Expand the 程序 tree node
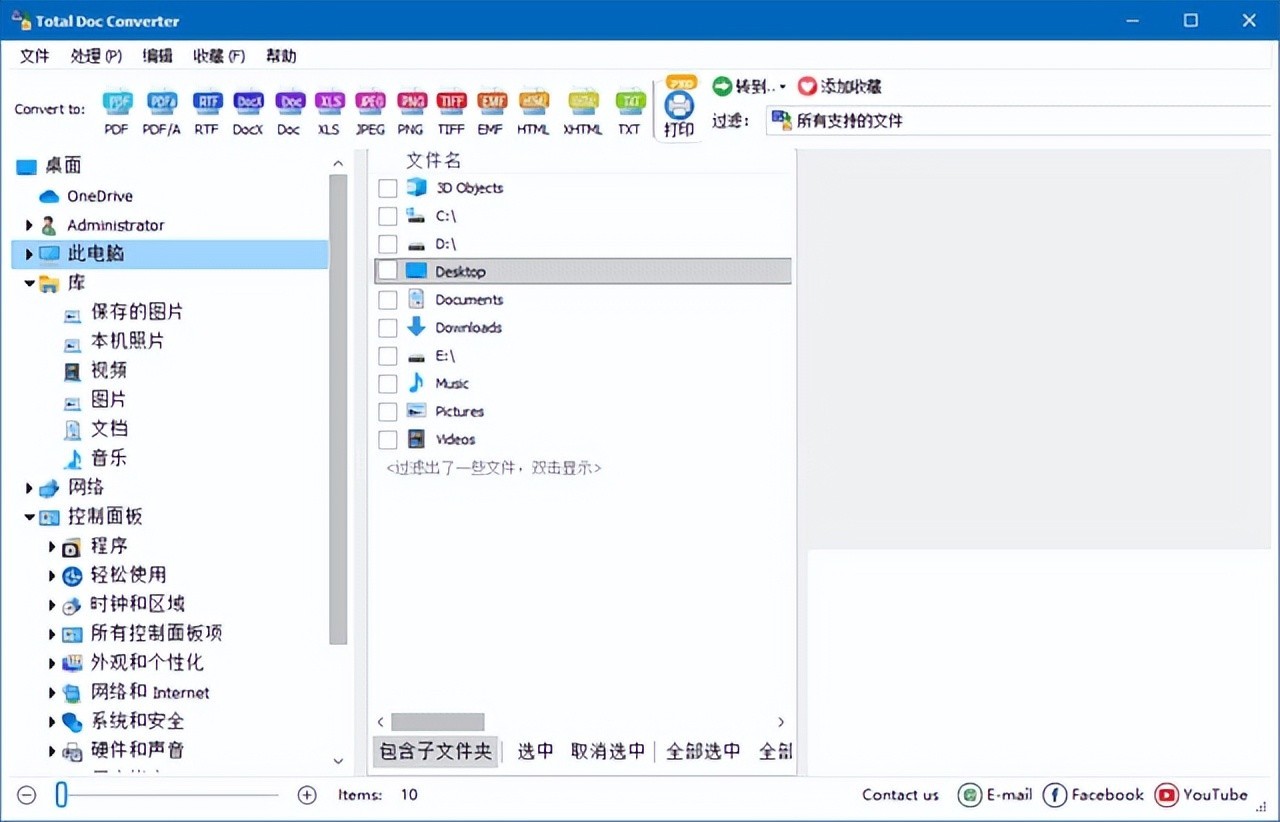 tap(52, 546)
